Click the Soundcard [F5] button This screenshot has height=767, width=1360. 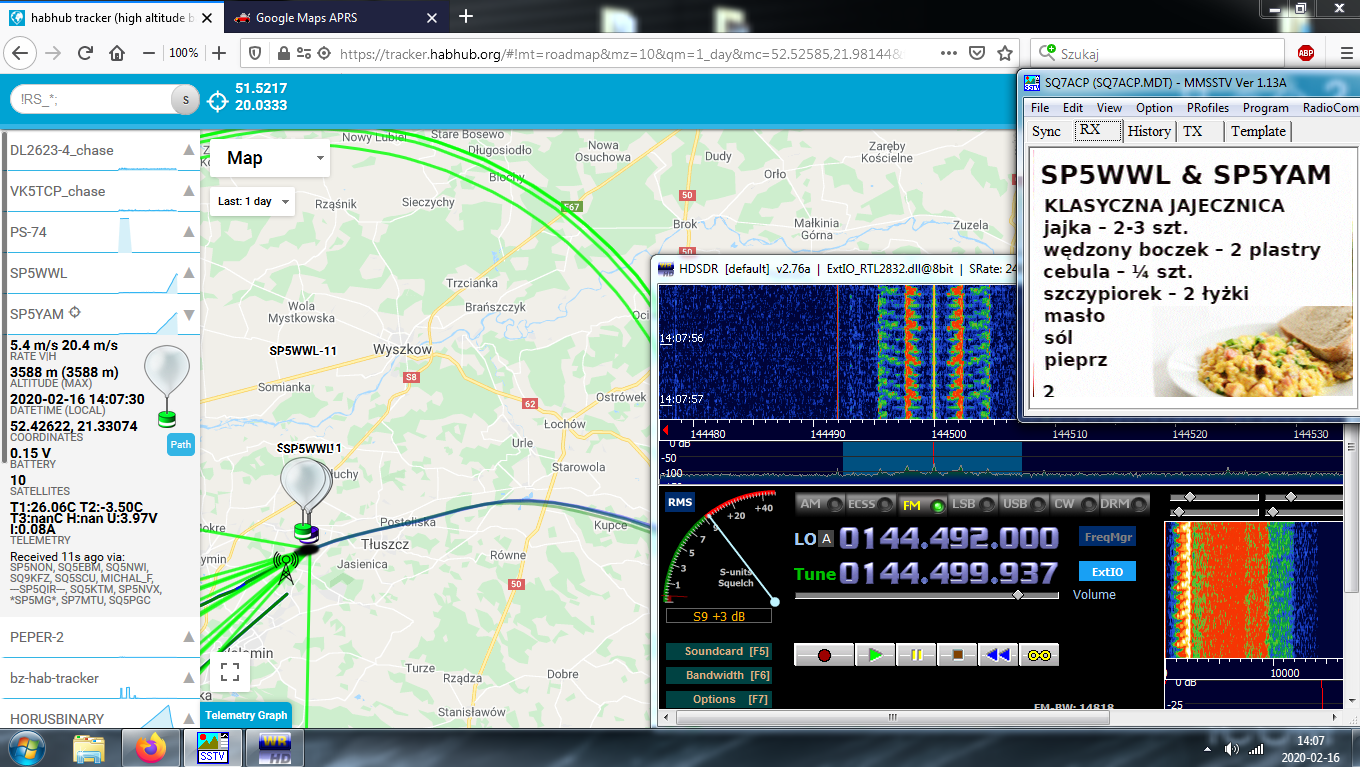coord(719,651)
